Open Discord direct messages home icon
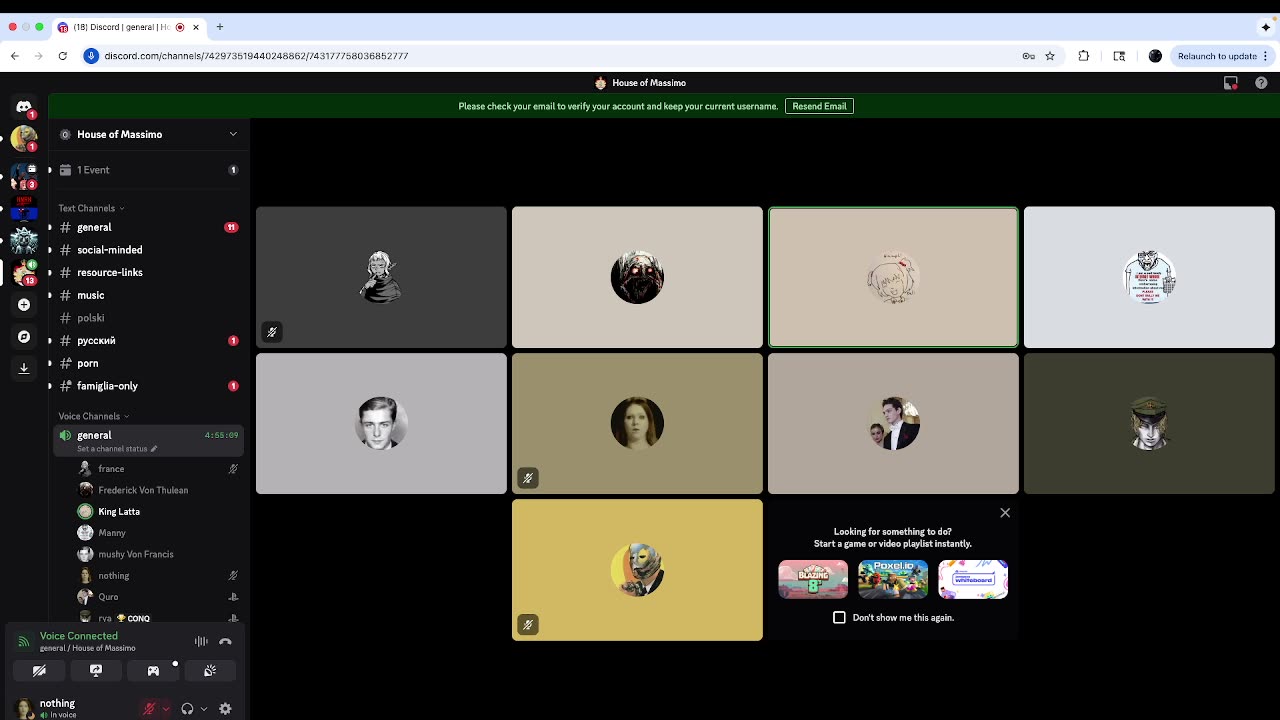The width and height of the screenshot is (1280, 720). coord(24,106)
